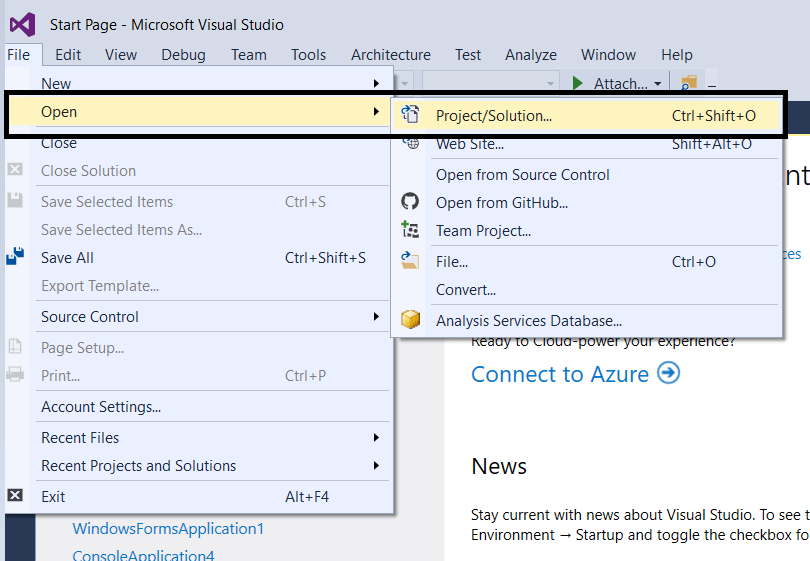The height and width of the screenshot is (561, 810).
Task: Expand the New submenu
Action: (212, 83)
